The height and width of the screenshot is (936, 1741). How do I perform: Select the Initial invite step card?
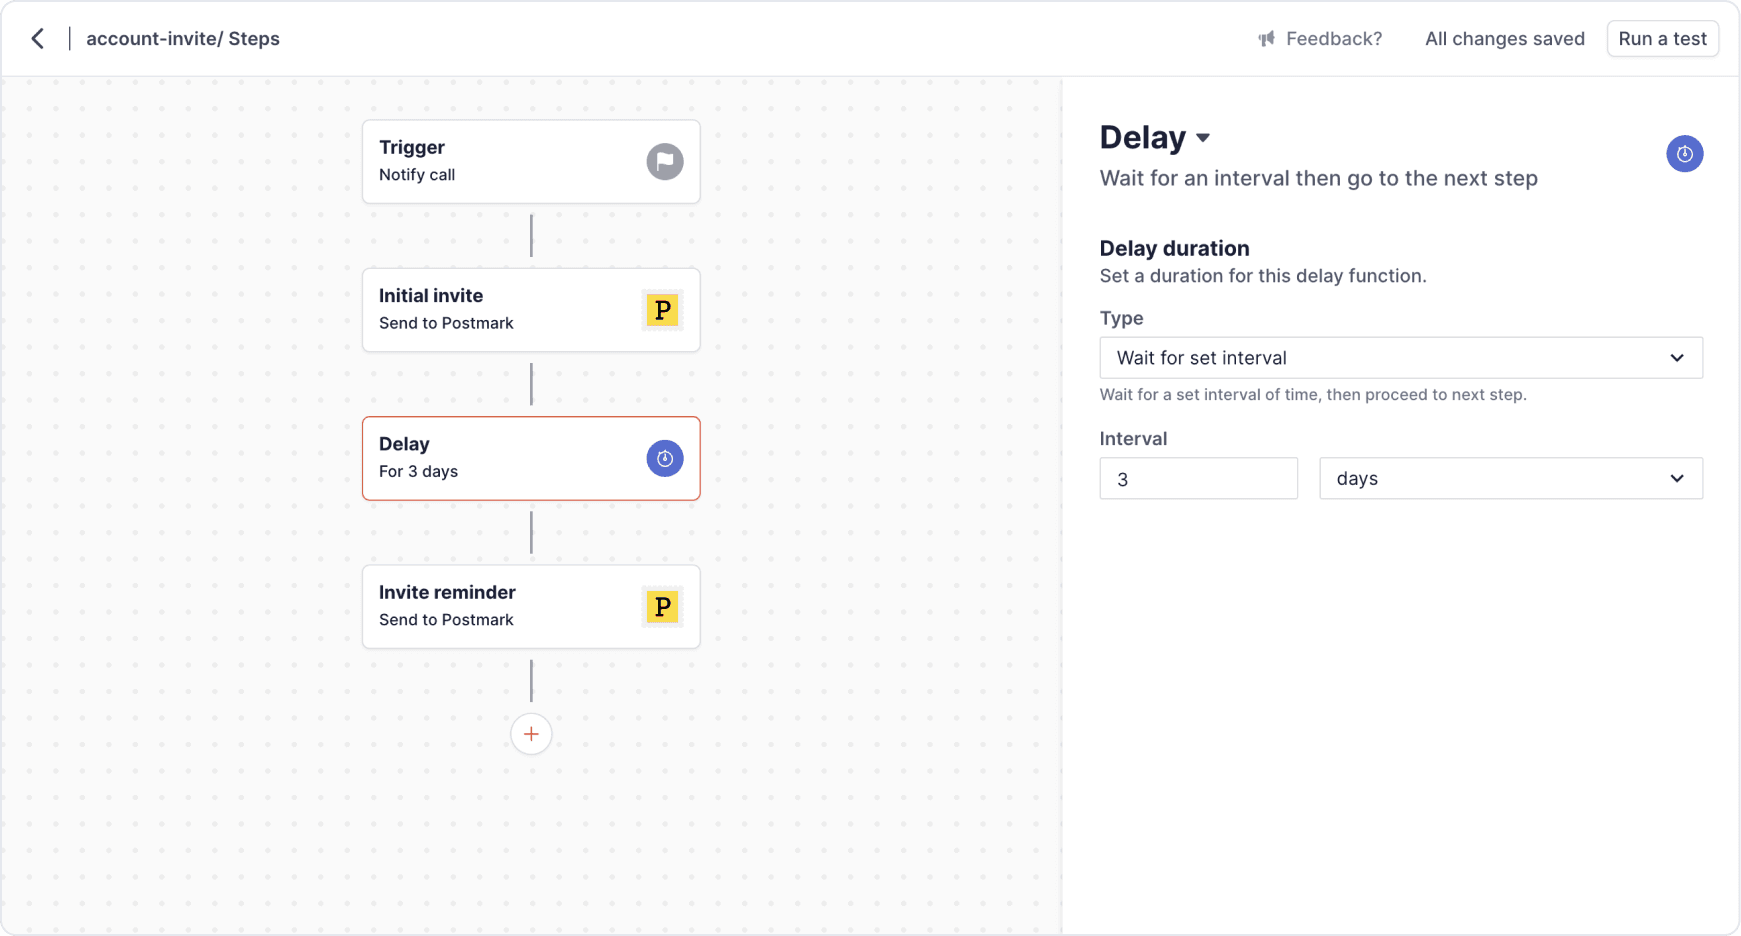tap(500, 310)
